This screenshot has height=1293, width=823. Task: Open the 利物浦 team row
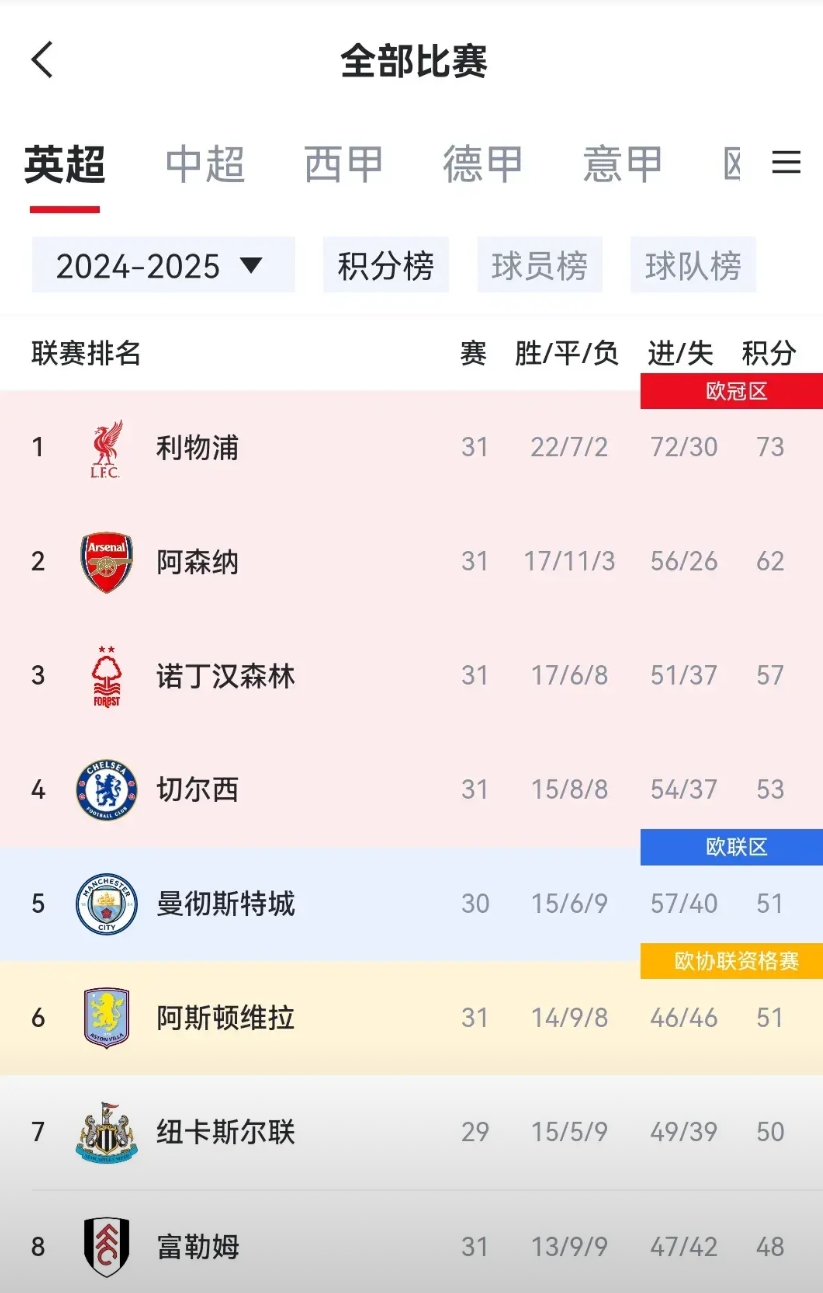tap(411, 448)
